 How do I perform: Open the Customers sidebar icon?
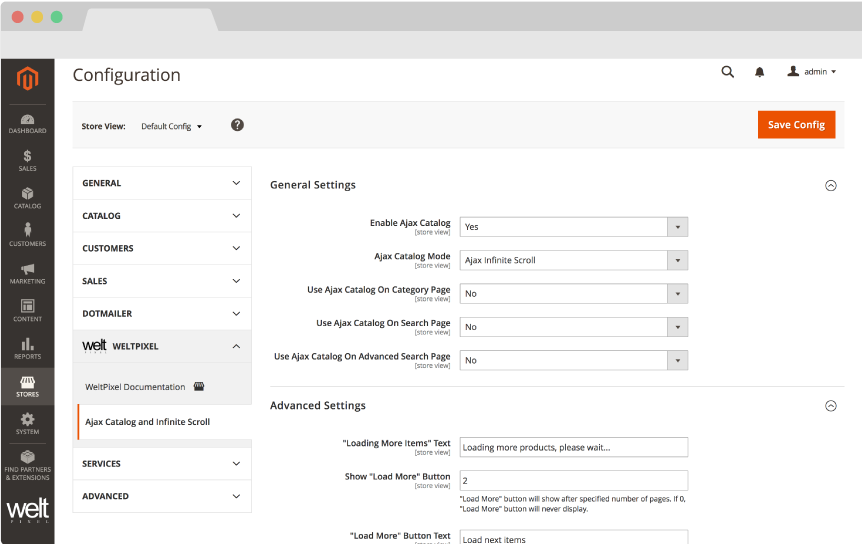[x=27, y=235]
